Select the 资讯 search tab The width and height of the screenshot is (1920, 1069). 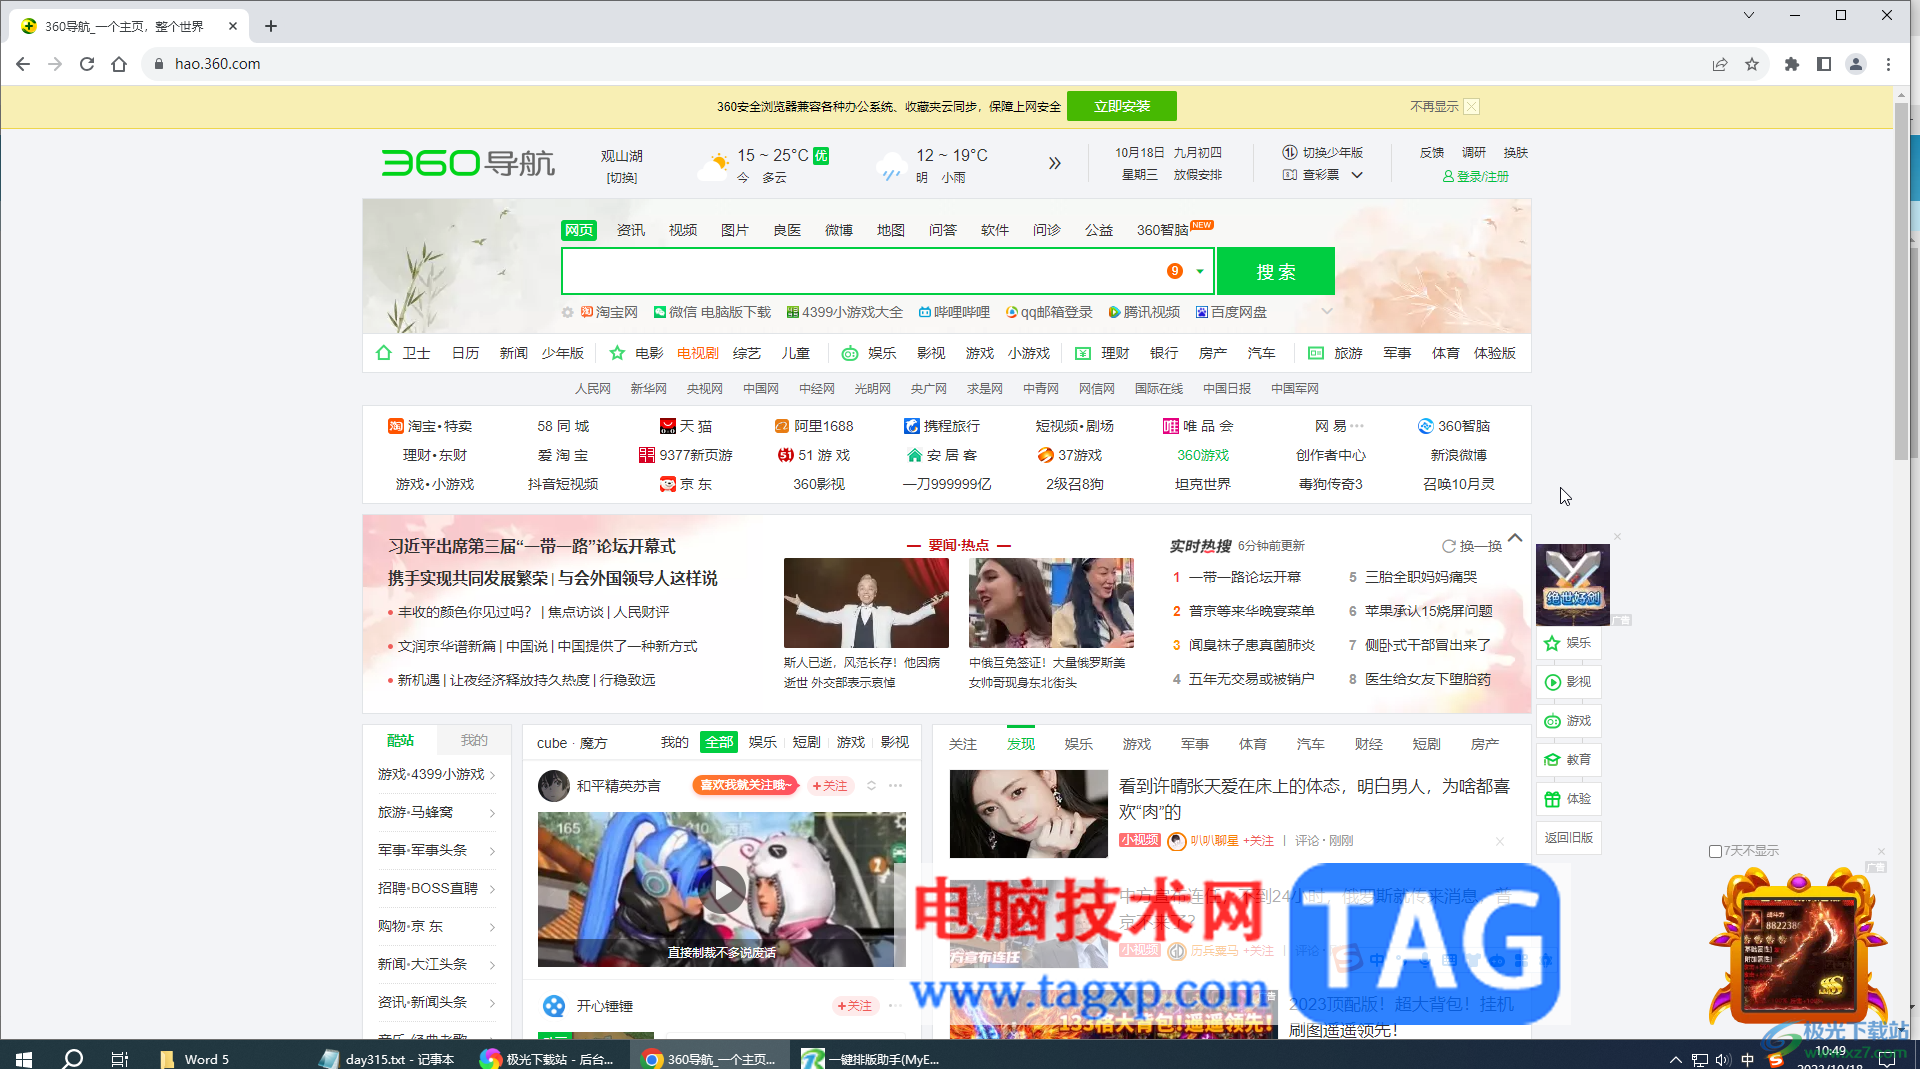[631, 230]
